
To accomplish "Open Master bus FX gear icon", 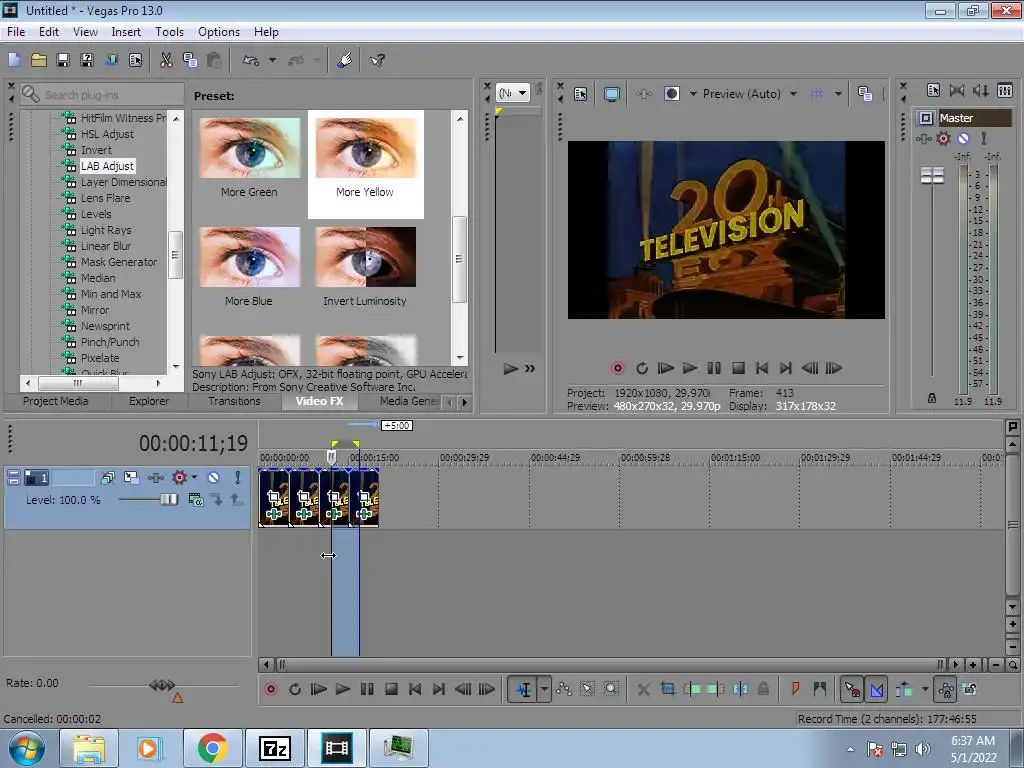I will 943,138.
